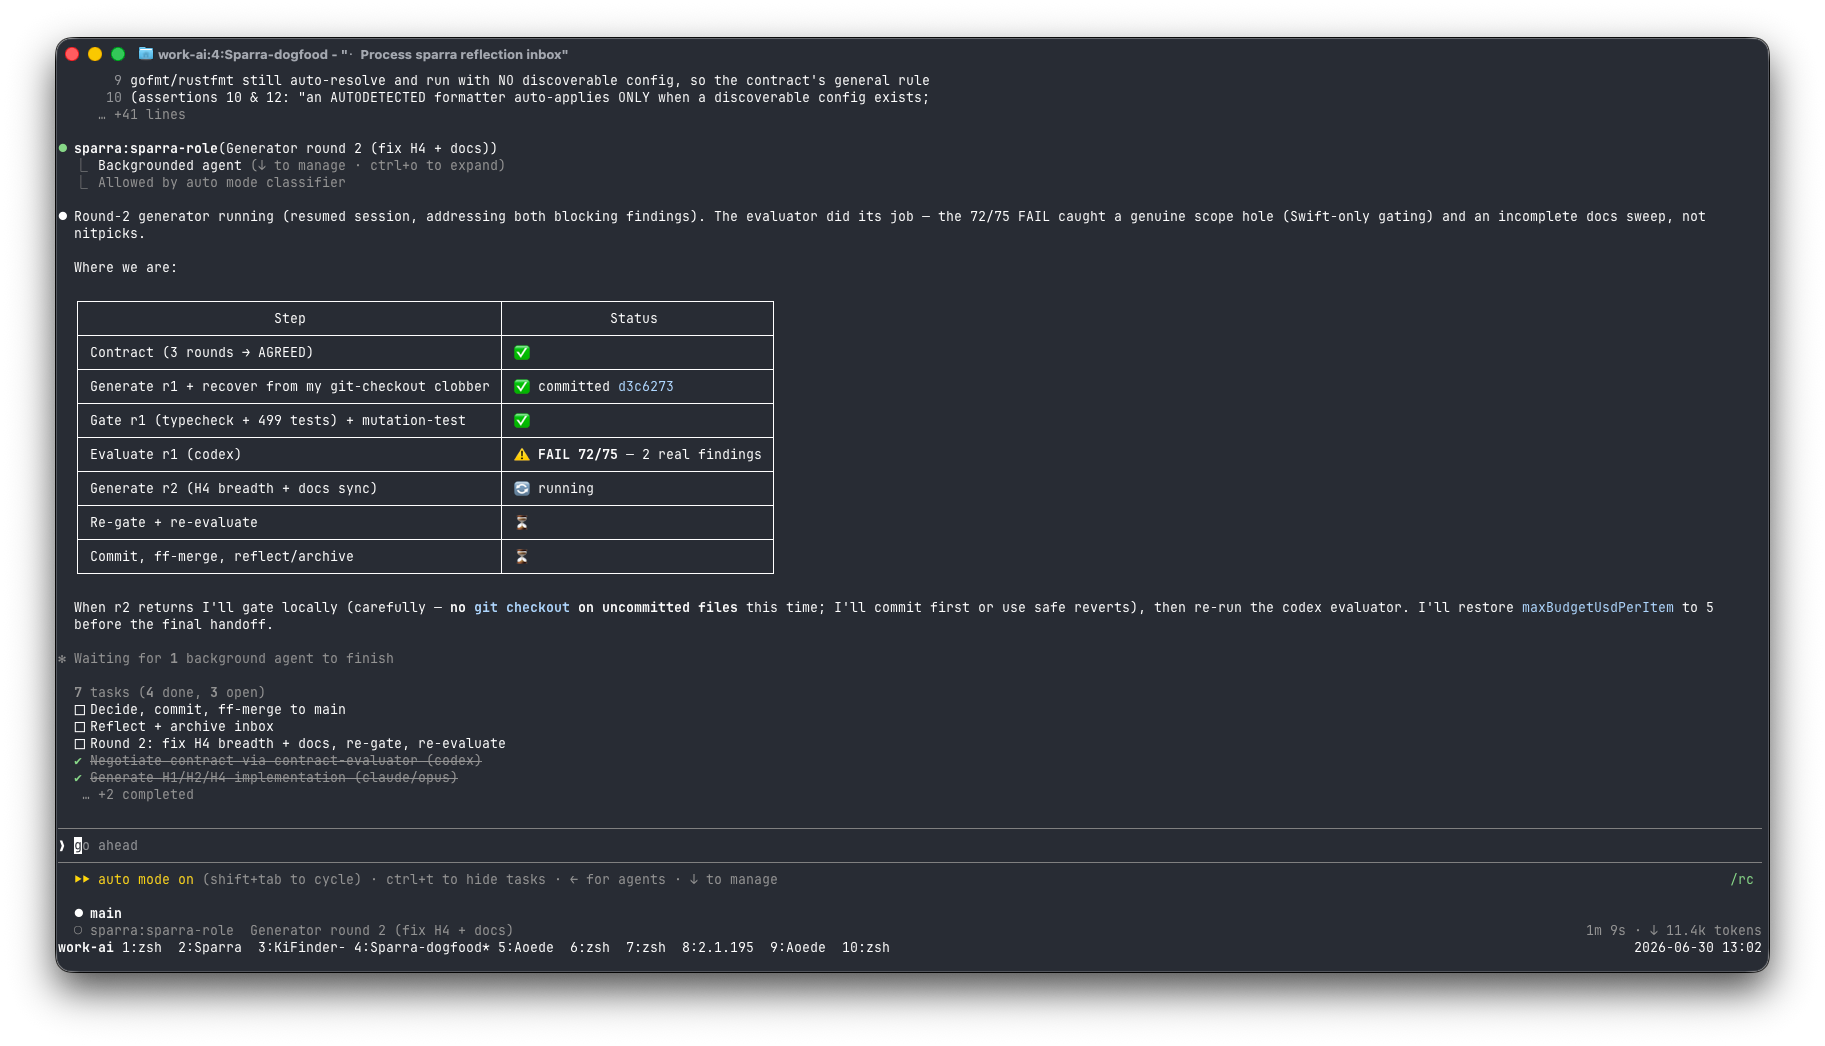This screenshot has height=1046, width=1825.
Task: Switch to tmux window 3:KiFinder-
Action: (x=301, y=947)
